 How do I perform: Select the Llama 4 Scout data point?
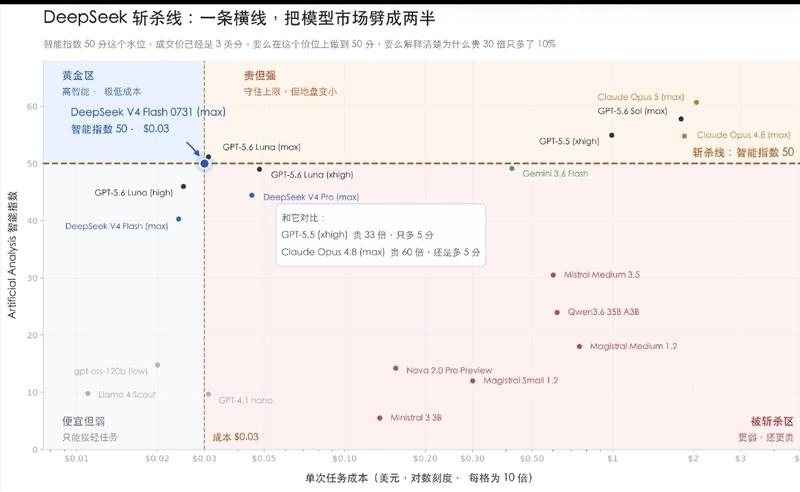(88, 393)
